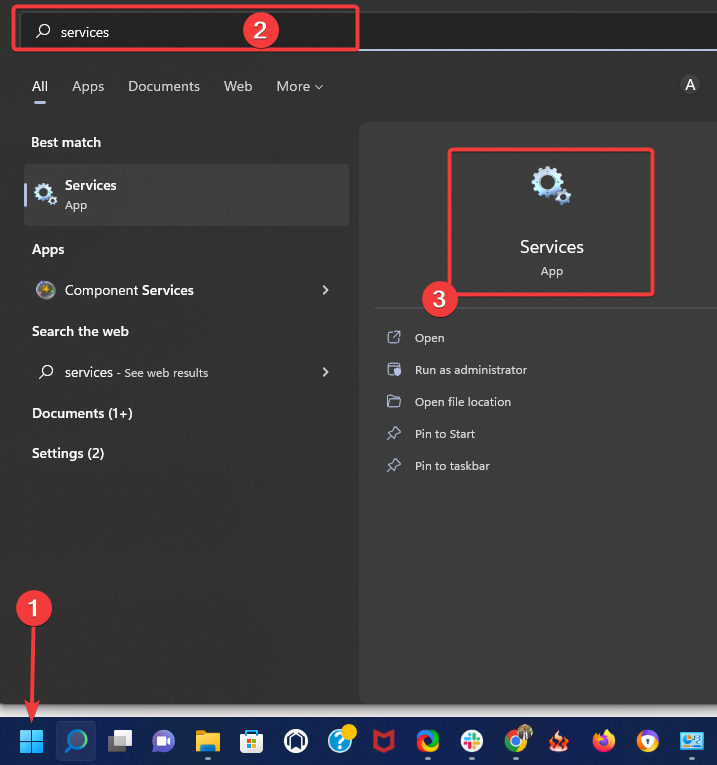Image resolution: width=717 pixels, height=765 pixels.
Task: Open the Settings (2) results group
Action: (x=68, y=453)
